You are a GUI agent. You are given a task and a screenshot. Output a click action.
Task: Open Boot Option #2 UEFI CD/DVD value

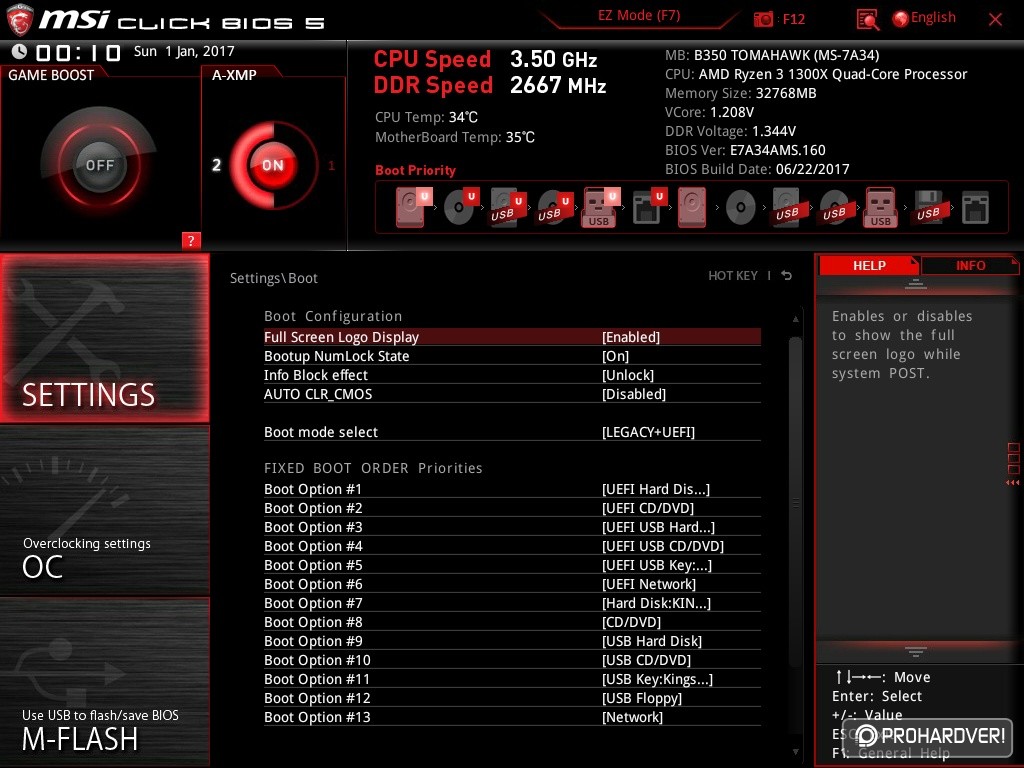648,508
